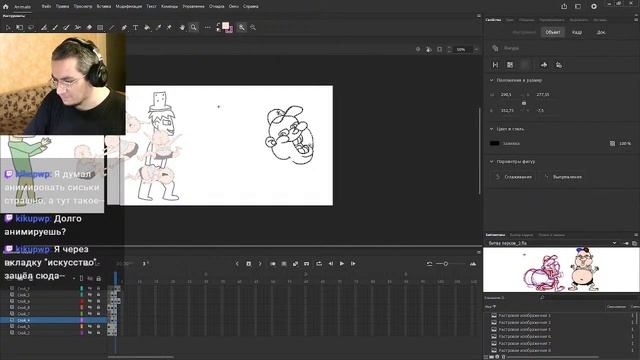Image resolution: width=640 pixels, height=360 pixels.
Task: Select the Free Transform tool
Action: (x=20, y=27)
